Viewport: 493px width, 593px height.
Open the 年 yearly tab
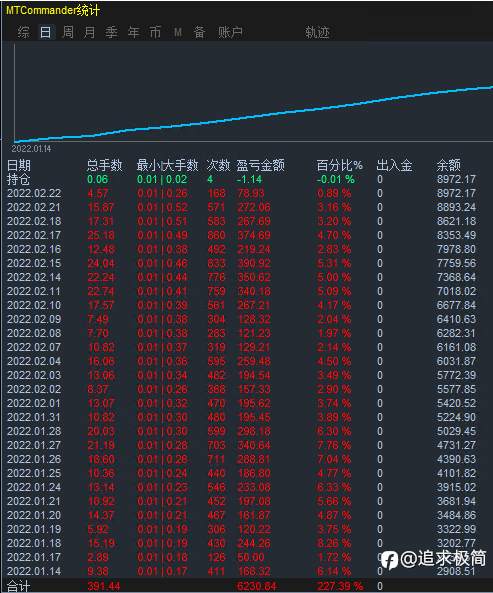point(133,32)
